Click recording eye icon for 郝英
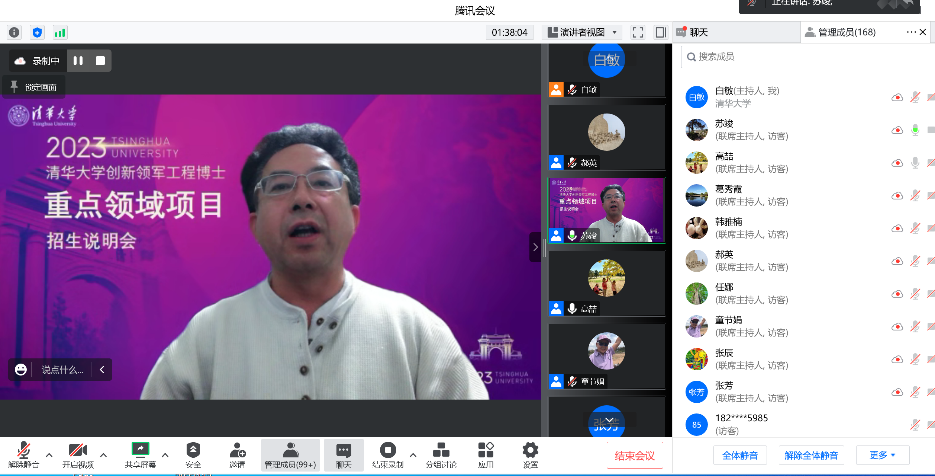Image resolution: width=935 pixels, height=476 pixels. click(x=897, y=261)
